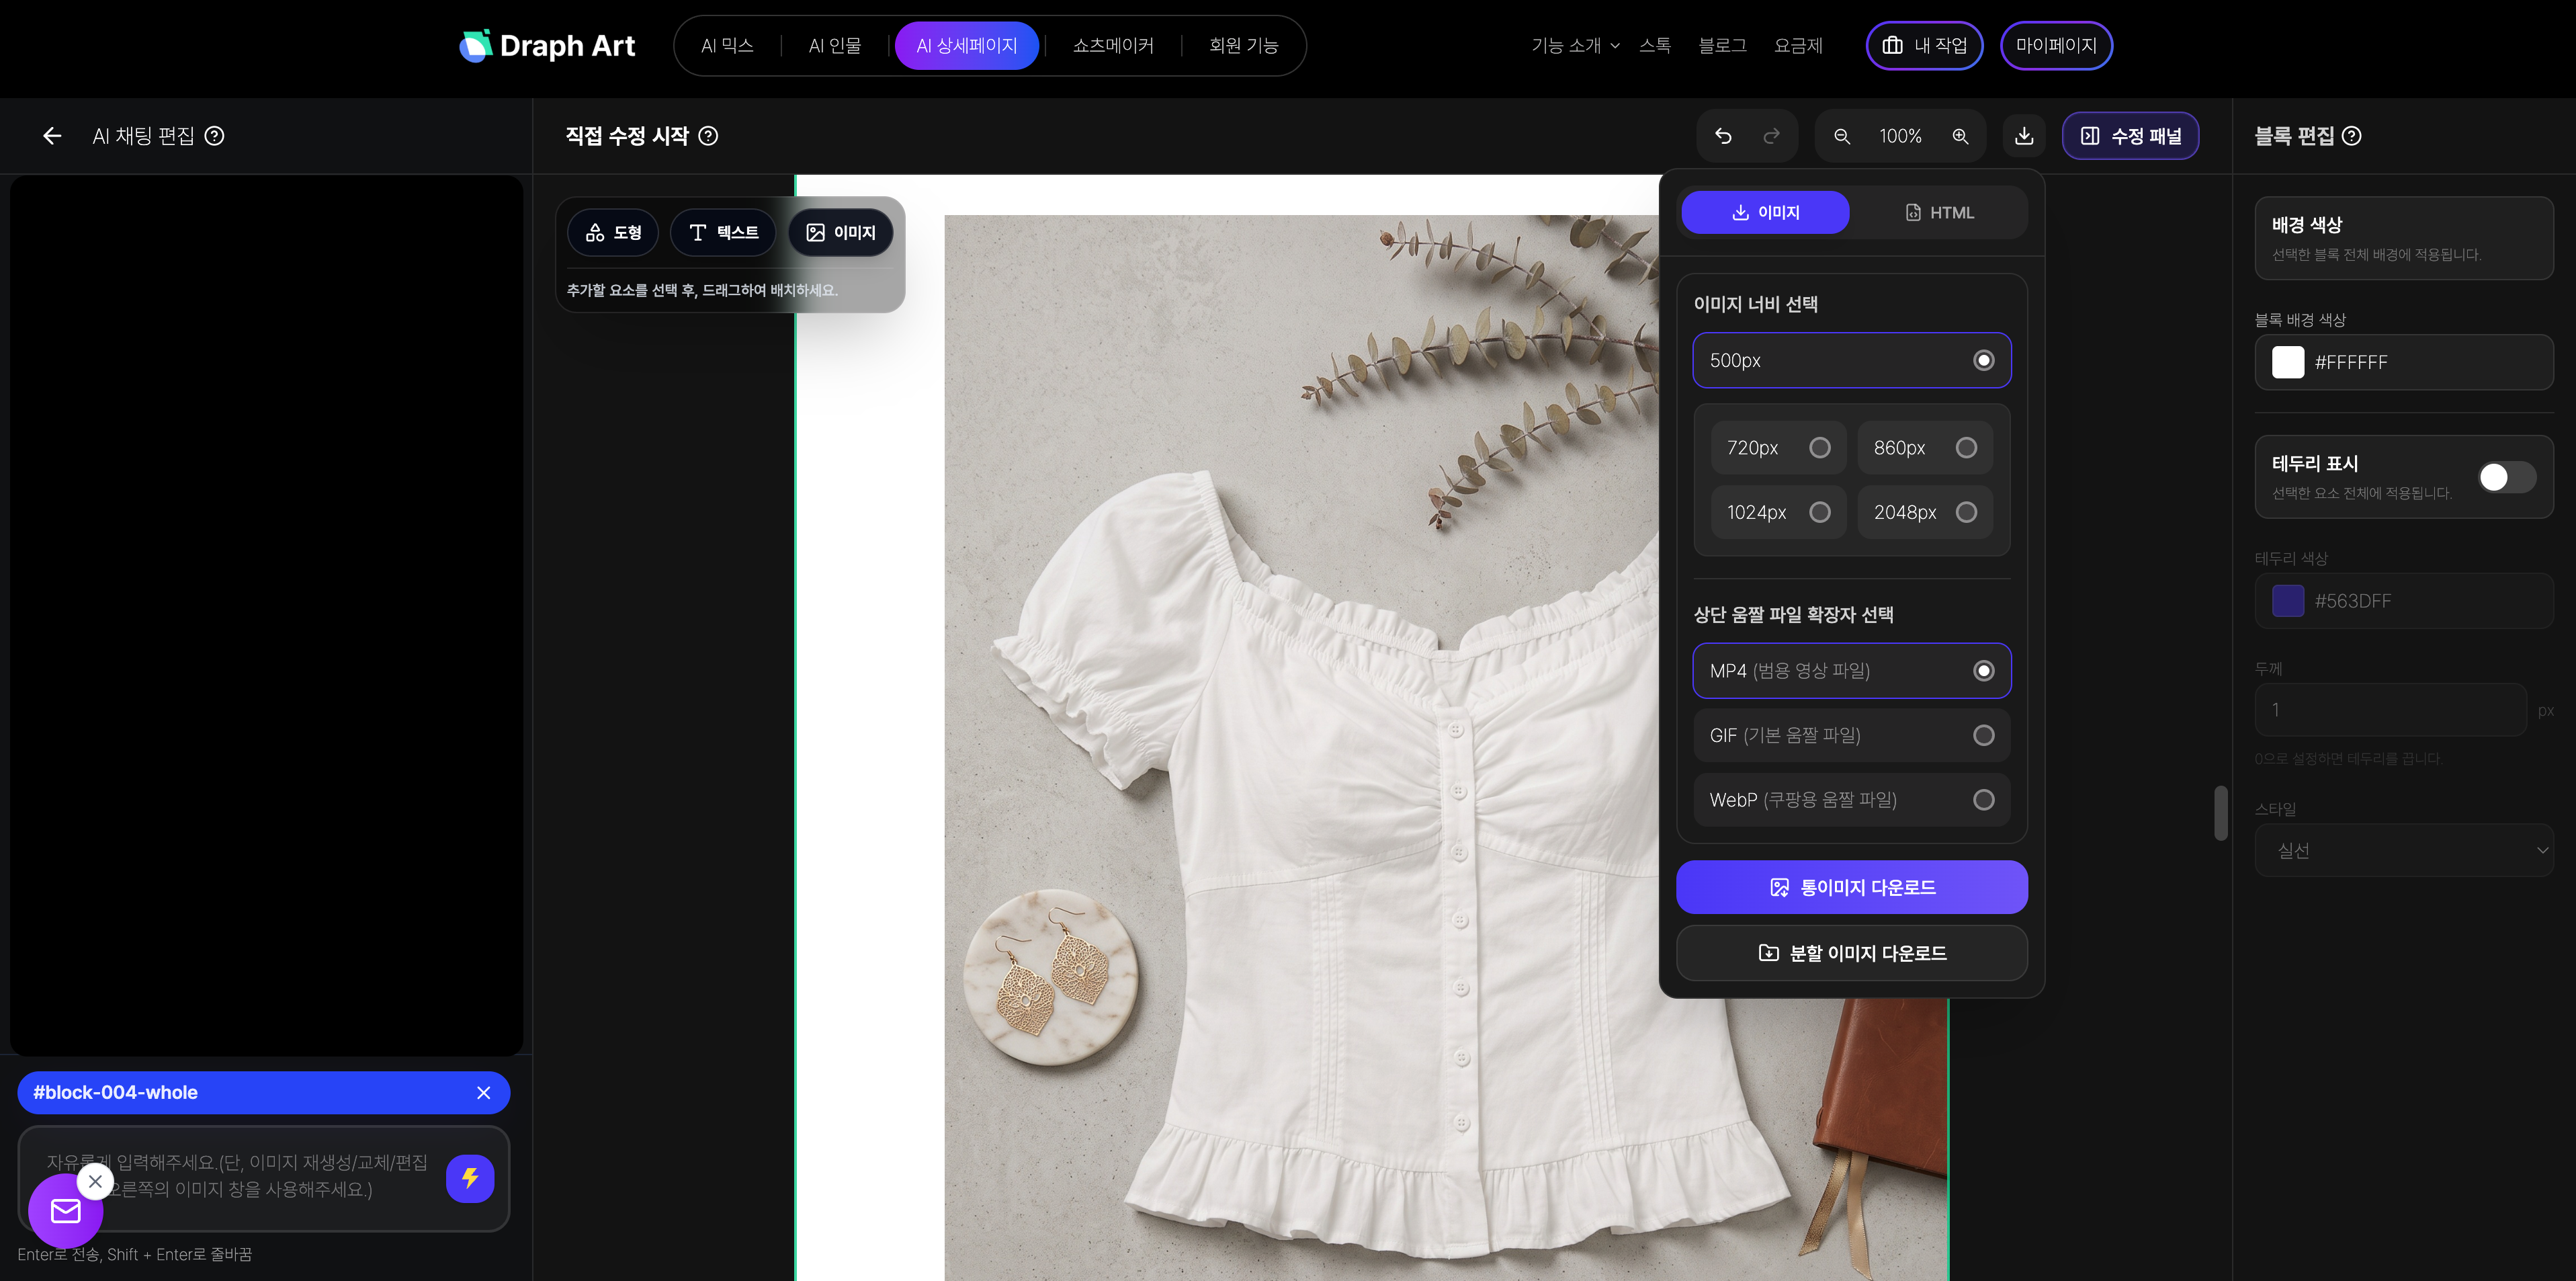Zoom out the canvas
This screenshot has height=1281, width=2576.
[x=1842, y=136]
